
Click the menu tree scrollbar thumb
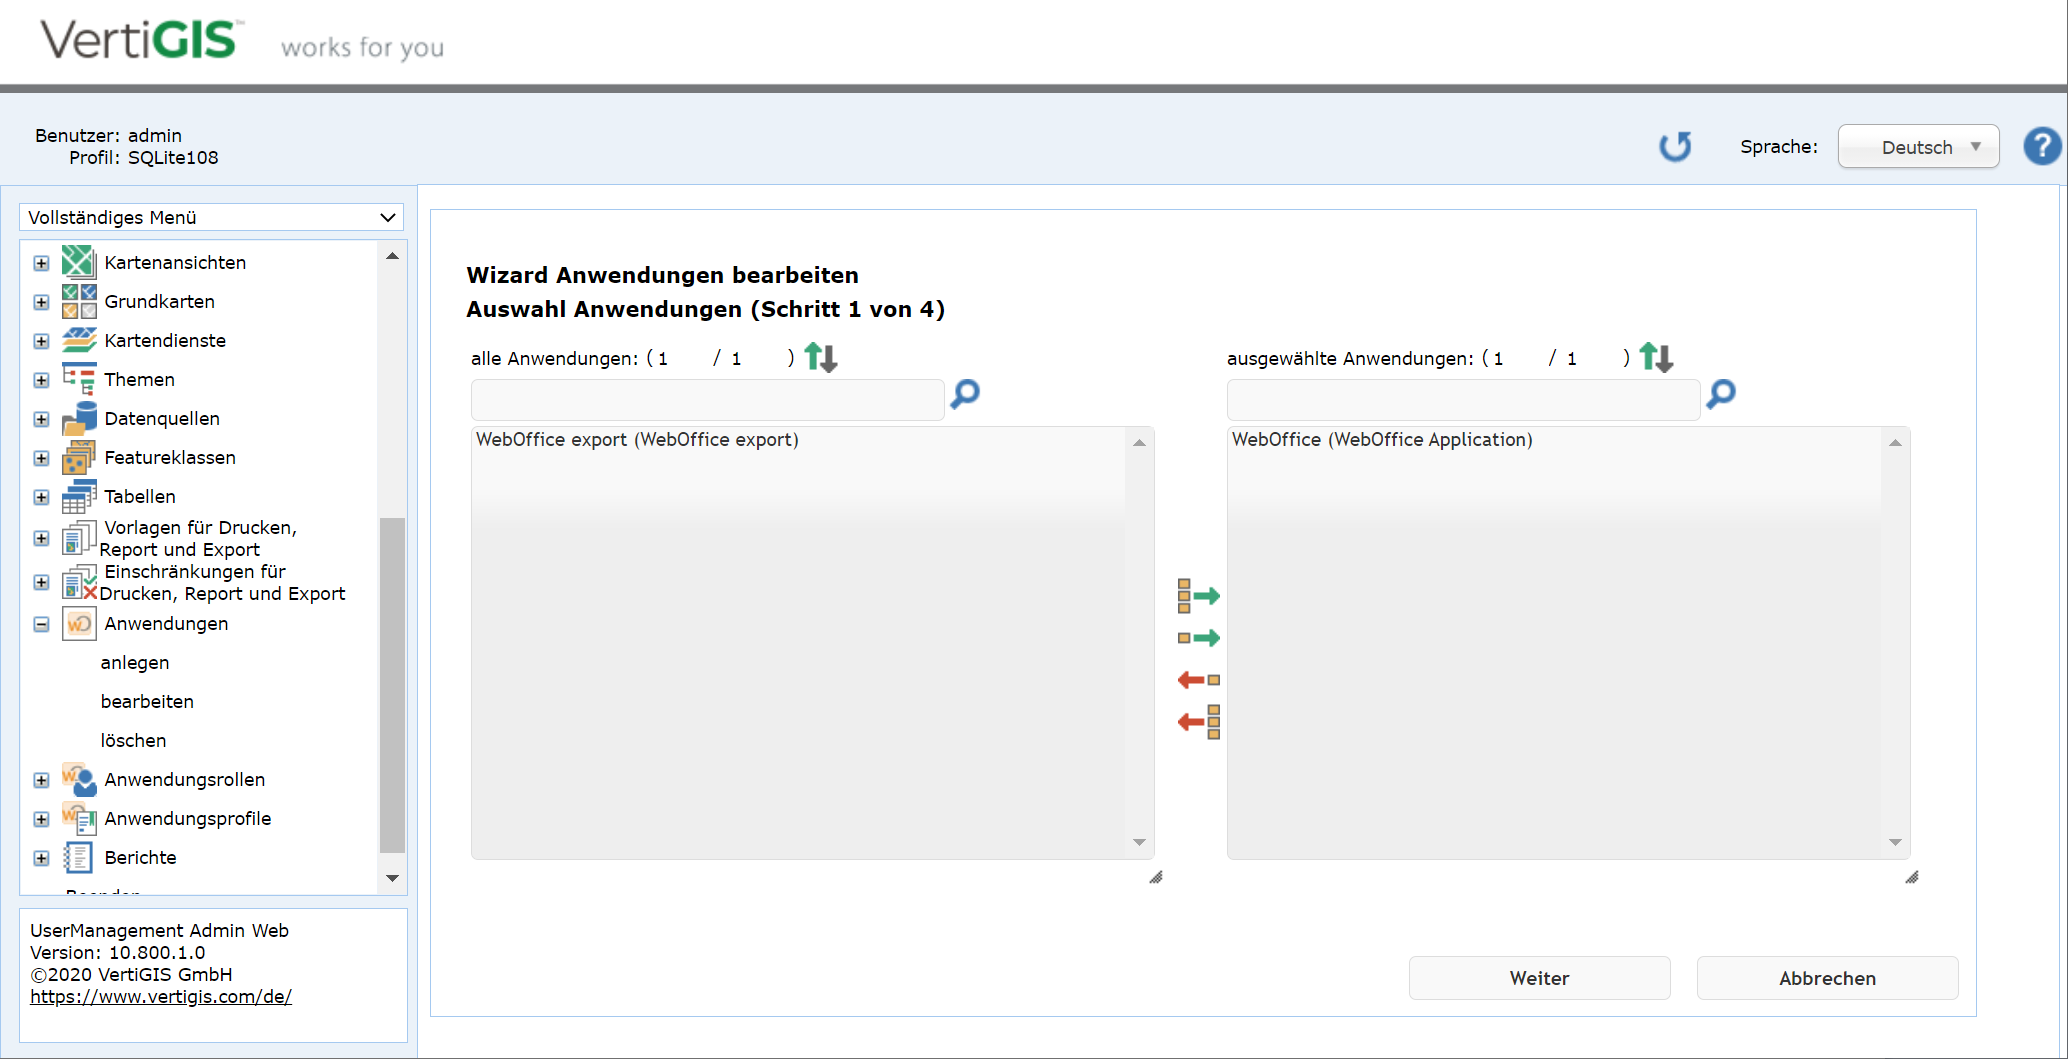pyautogui.click(x=392, y=685)
